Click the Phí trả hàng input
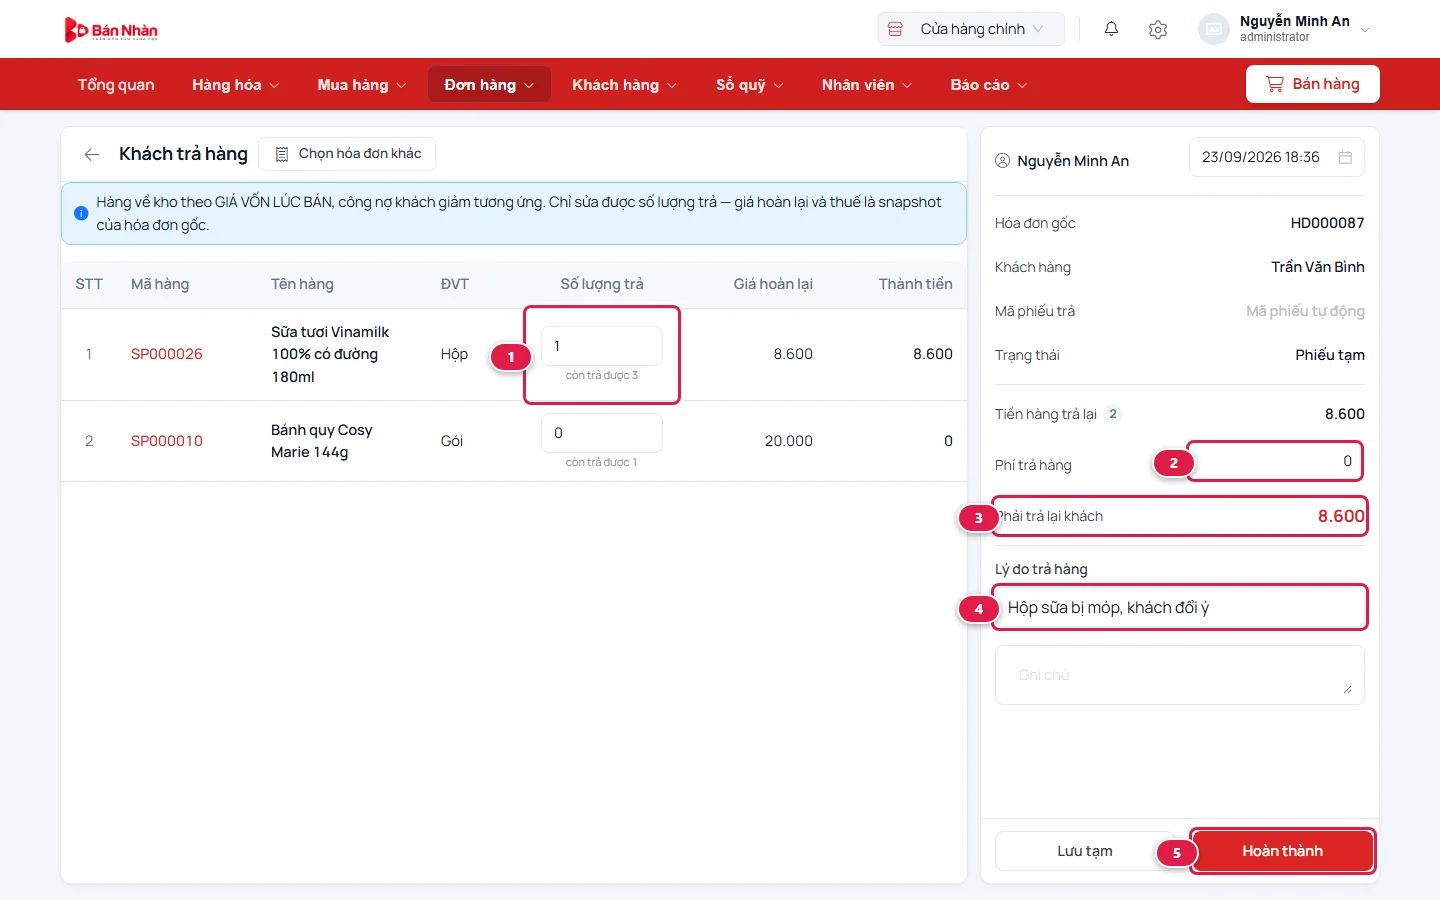The image size is (1440, 900). coord(1275,461)
